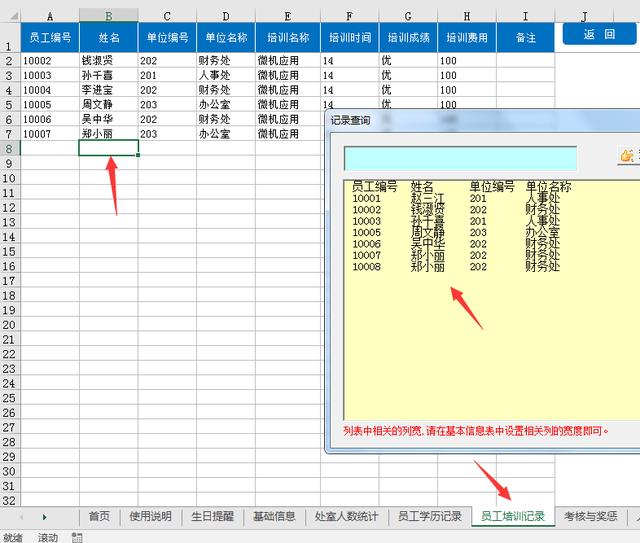The height and width of the screenshot is (543, 640).
Task: Click the 人事处 cell in row 3
Action: 226,75
